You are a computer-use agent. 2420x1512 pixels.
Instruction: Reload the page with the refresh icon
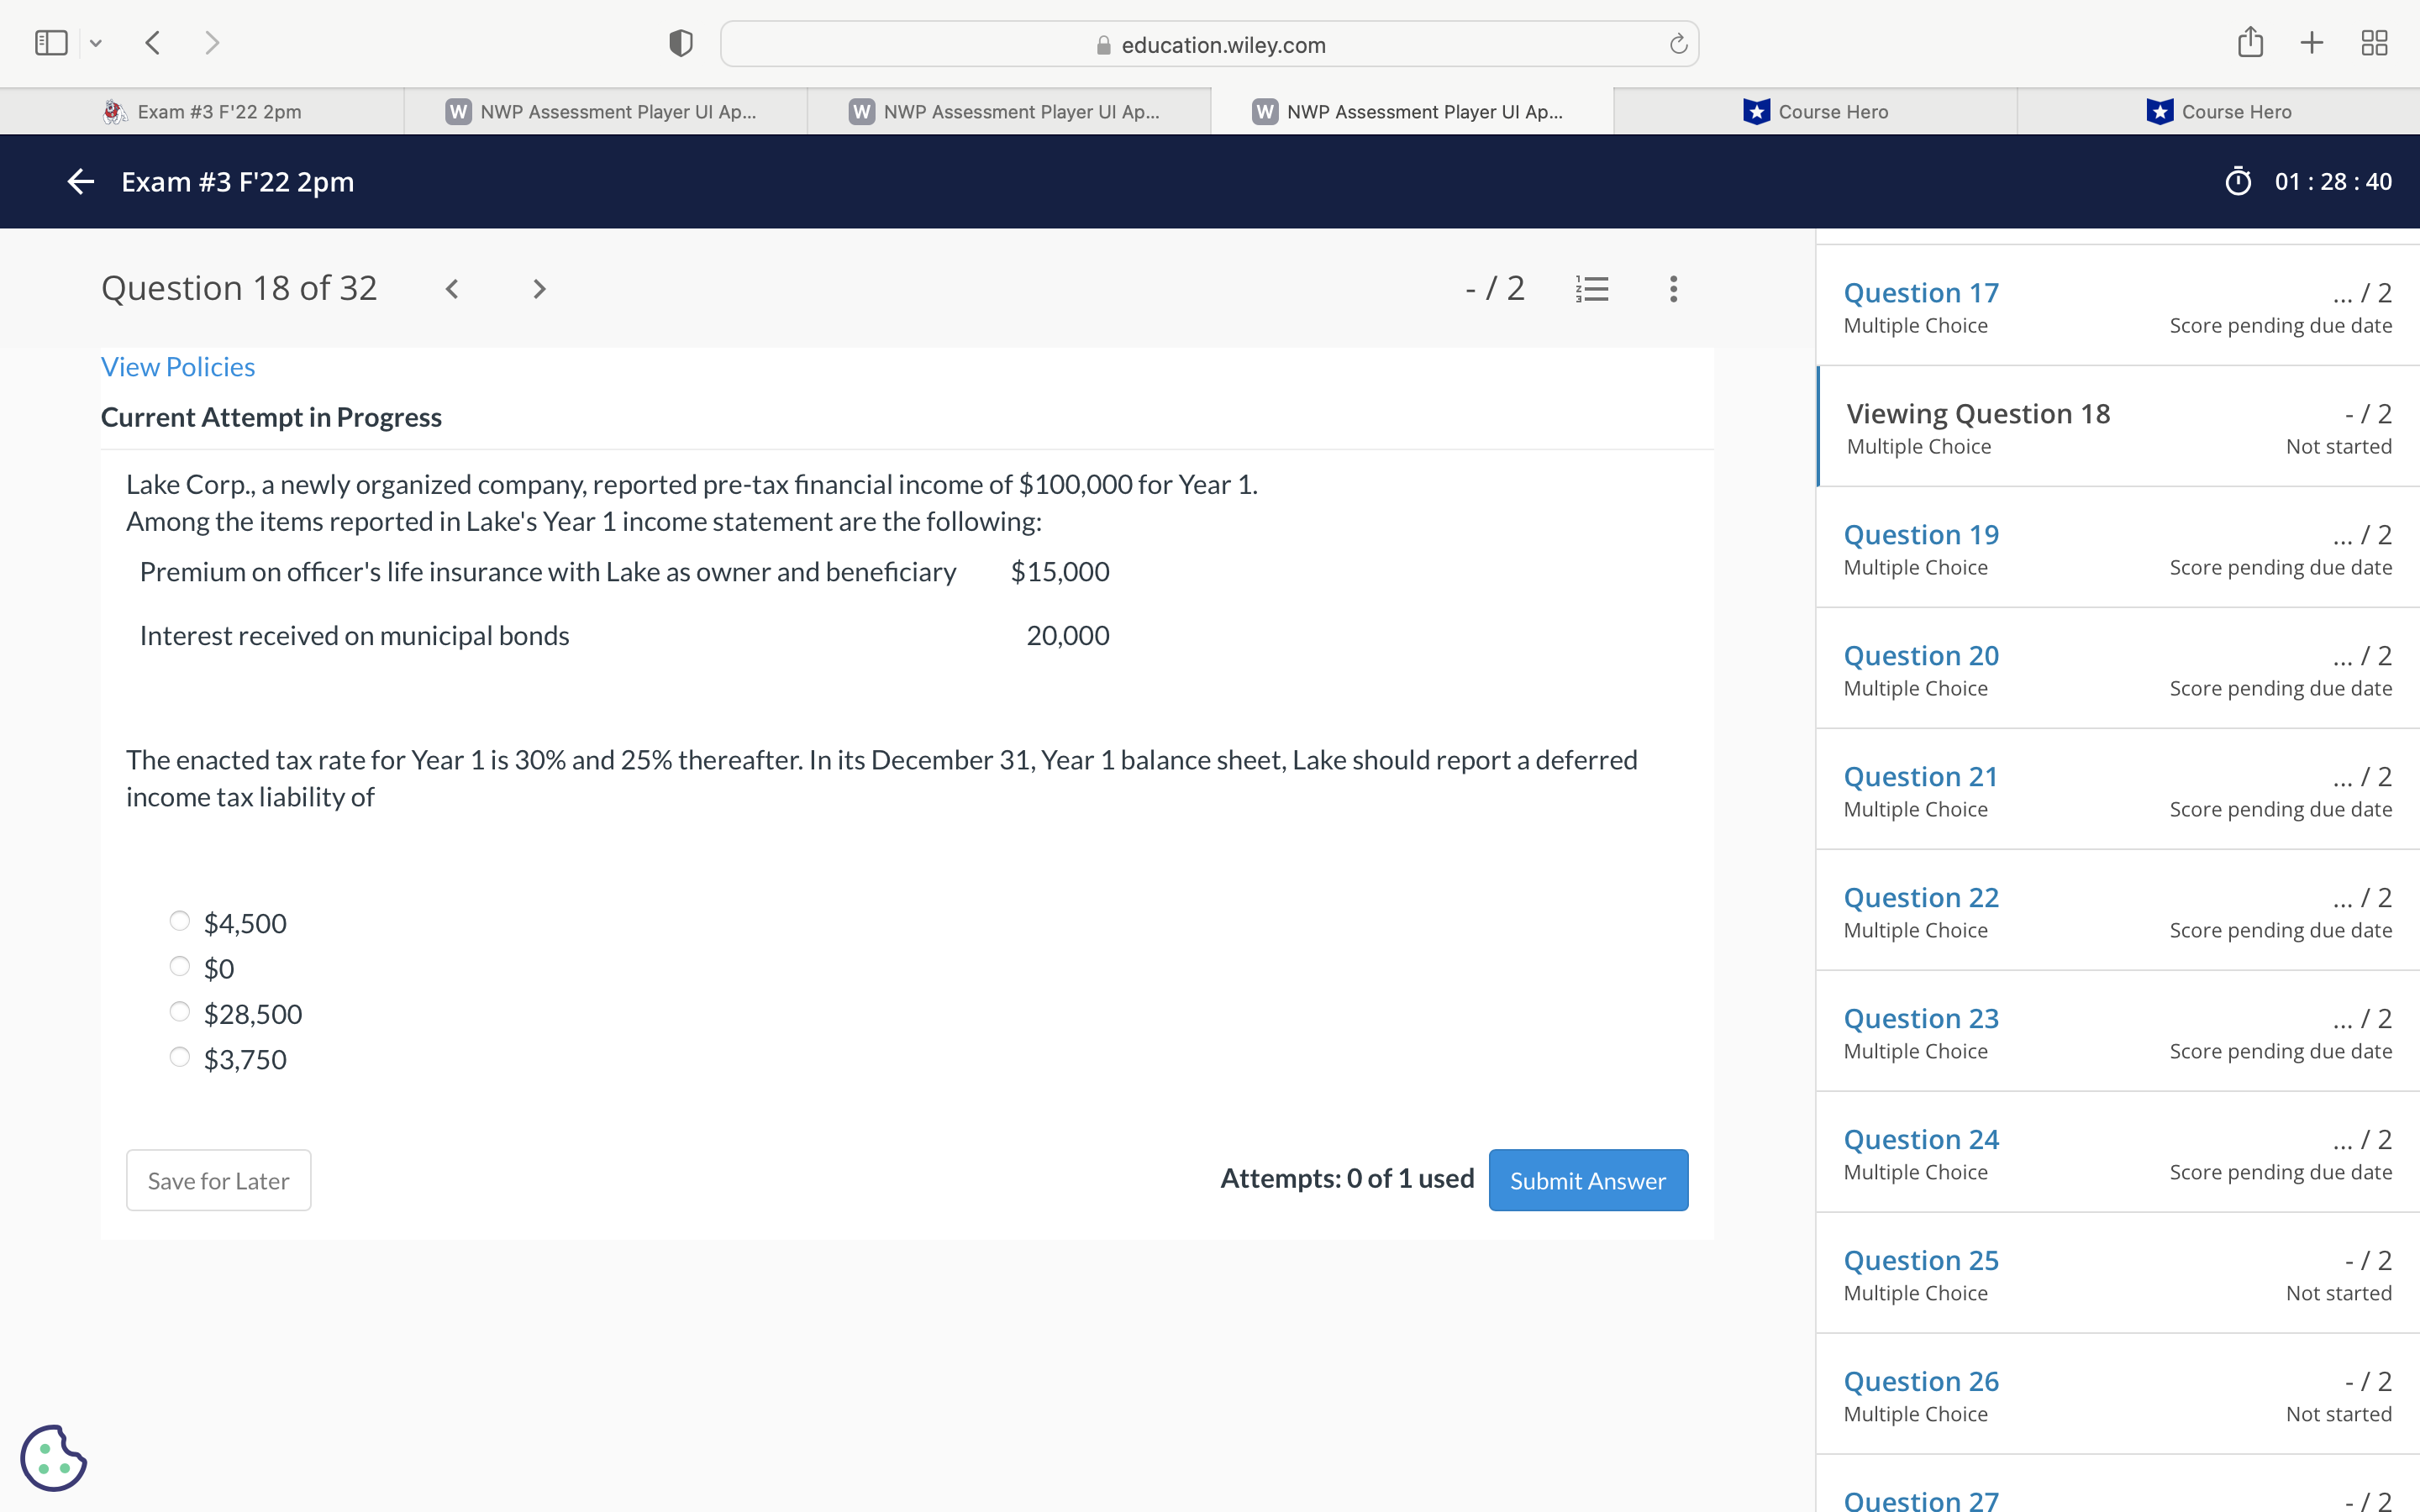click(1678, 44)
